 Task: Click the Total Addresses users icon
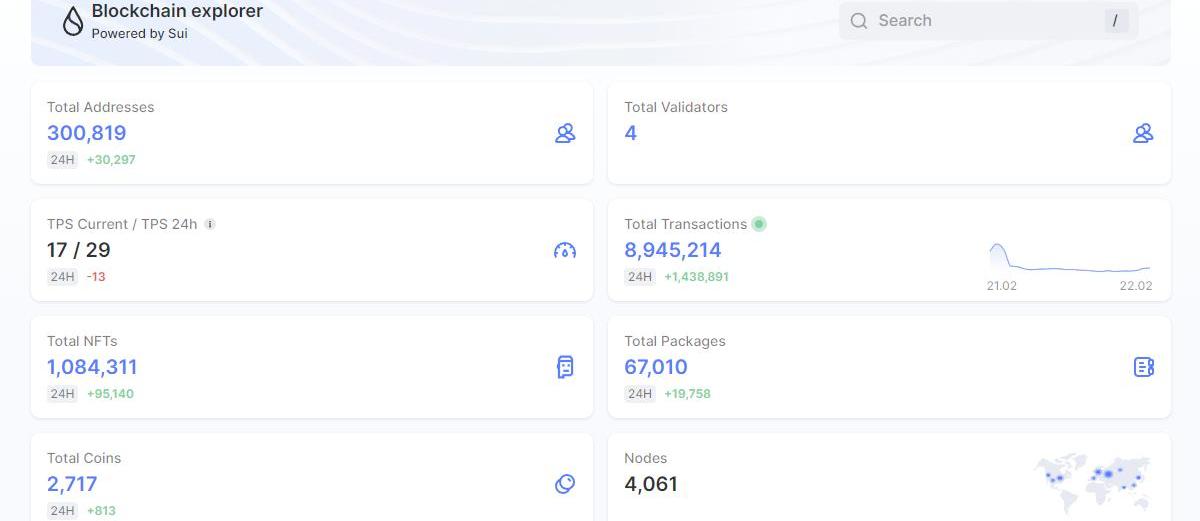pos(565,133)
